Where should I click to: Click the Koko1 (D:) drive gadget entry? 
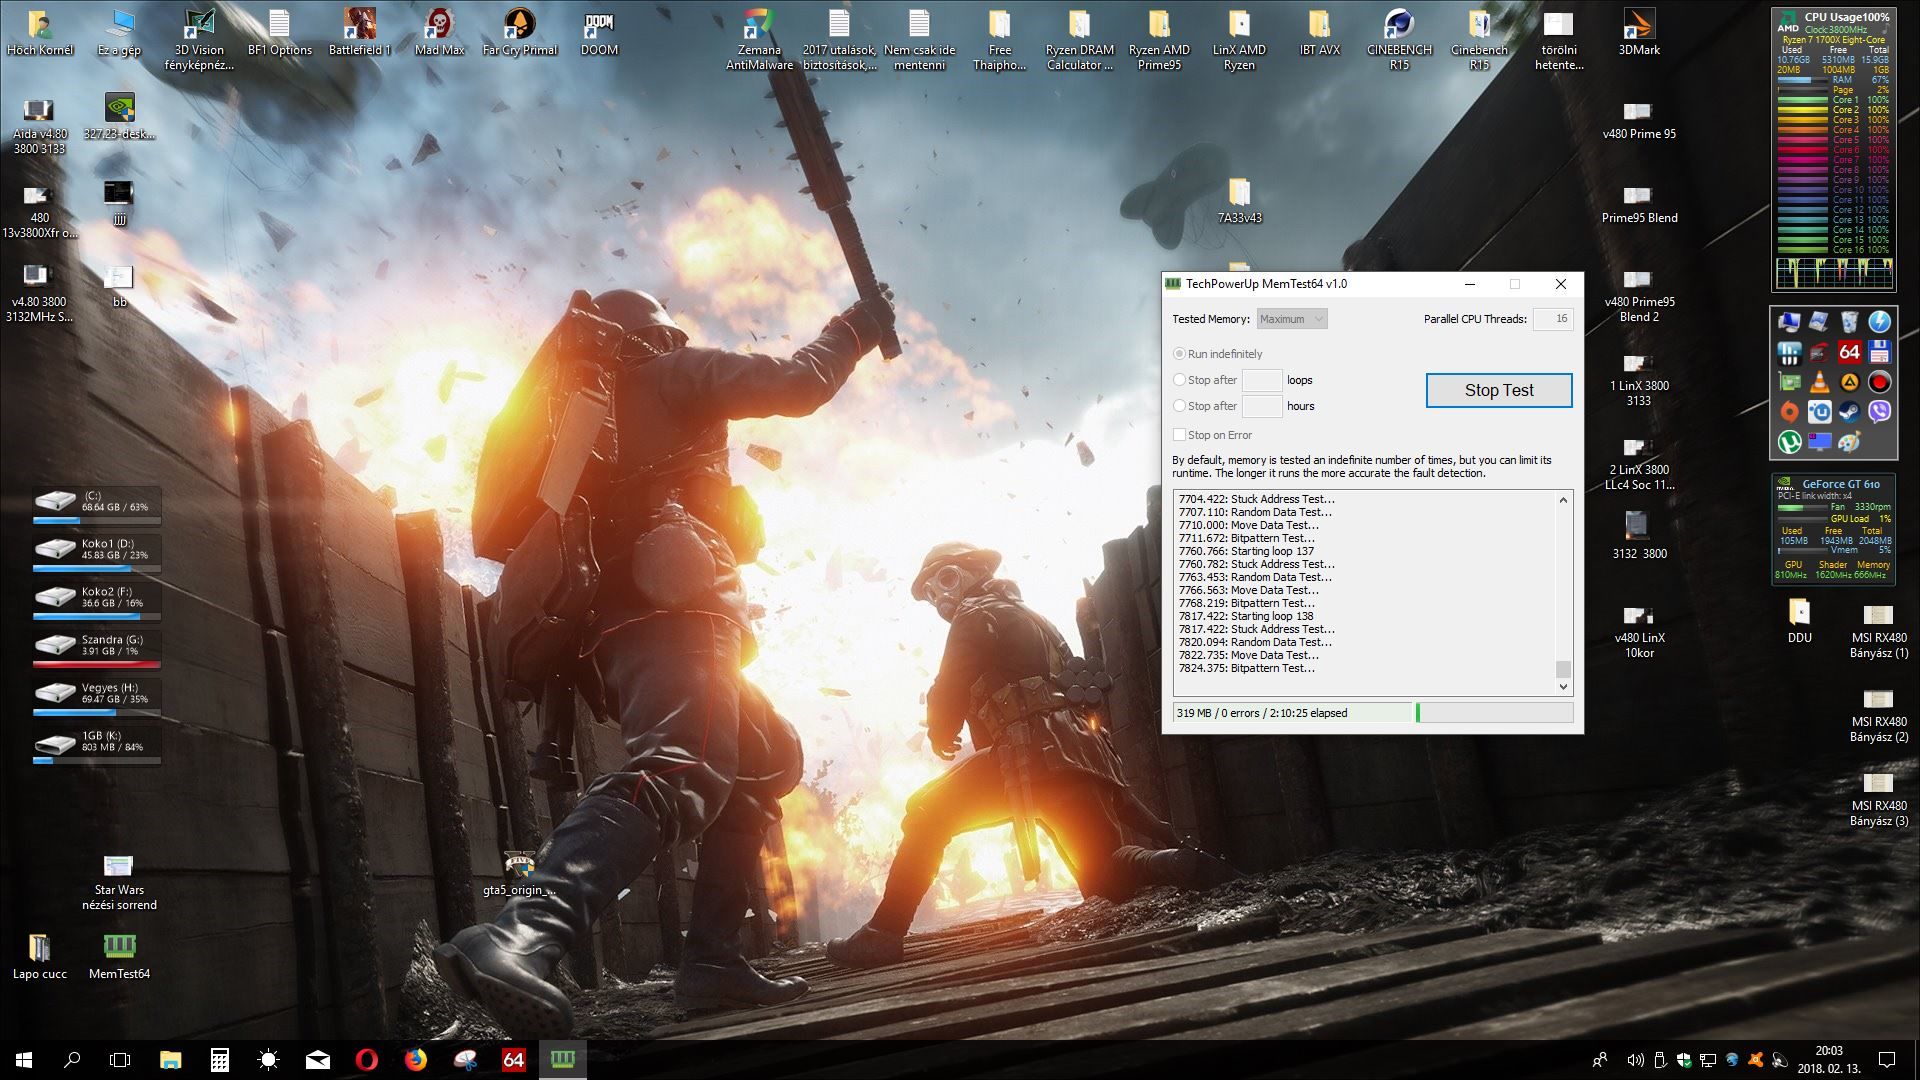[x=97, y=553]
